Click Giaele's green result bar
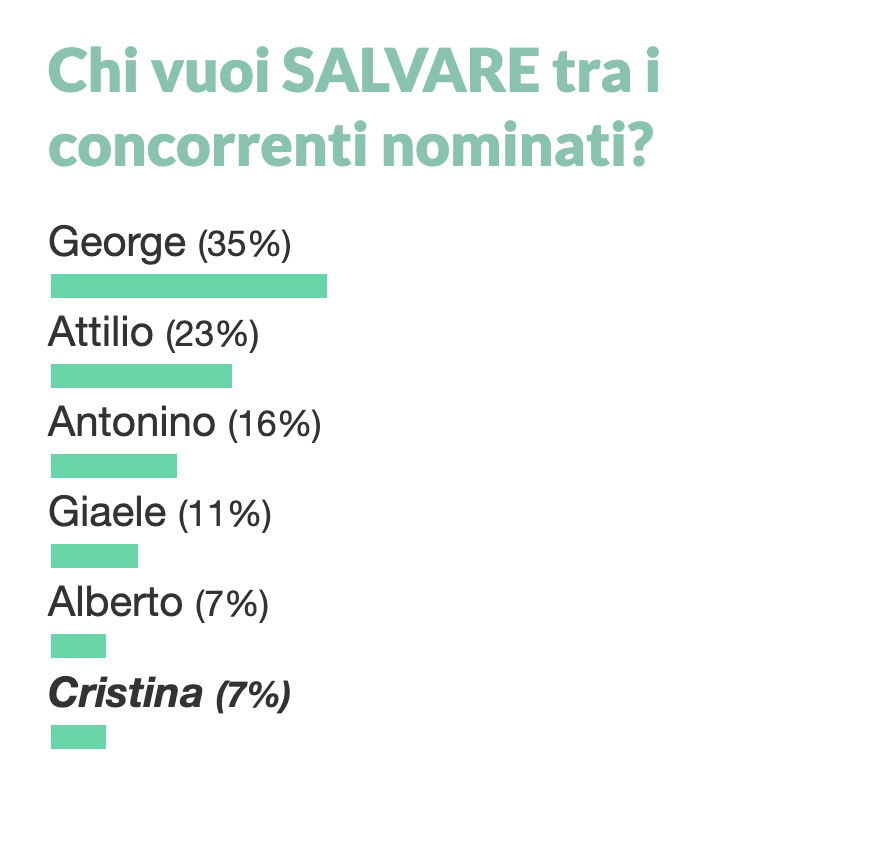The width and height of the screenshot is (888, 850). point(95,556)
